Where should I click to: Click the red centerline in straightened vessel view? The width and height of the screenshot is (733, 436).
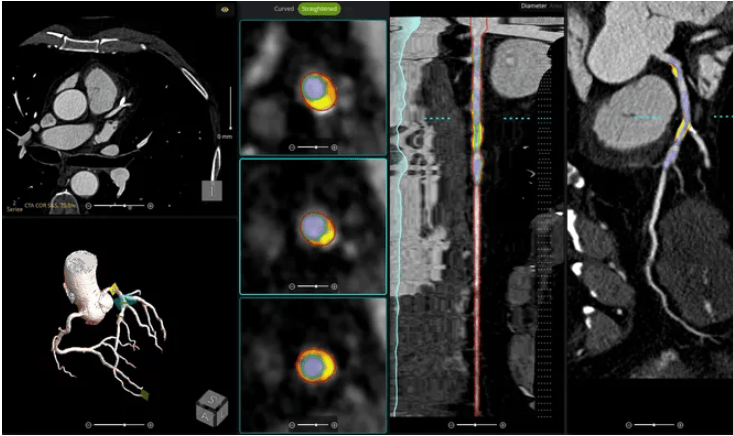point(474,250)
